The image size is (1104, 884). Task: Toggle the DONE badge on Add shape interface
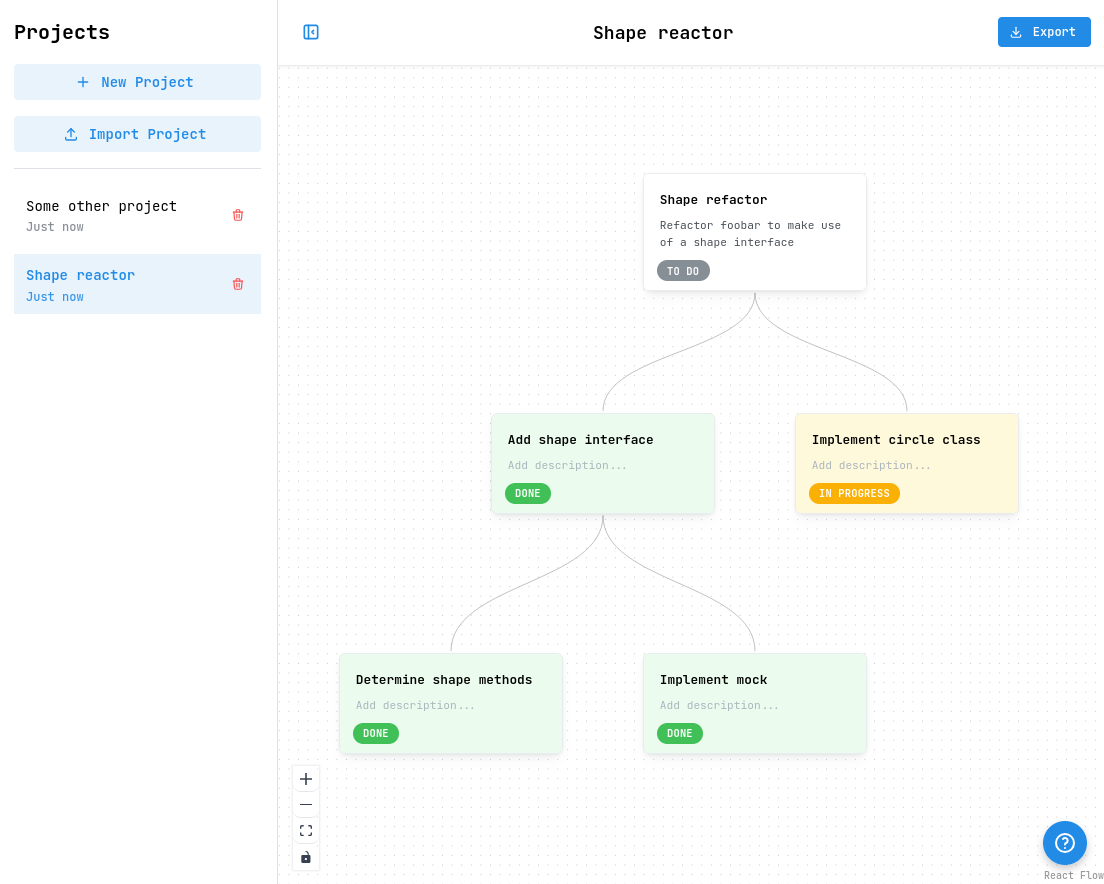coord(528,493)
